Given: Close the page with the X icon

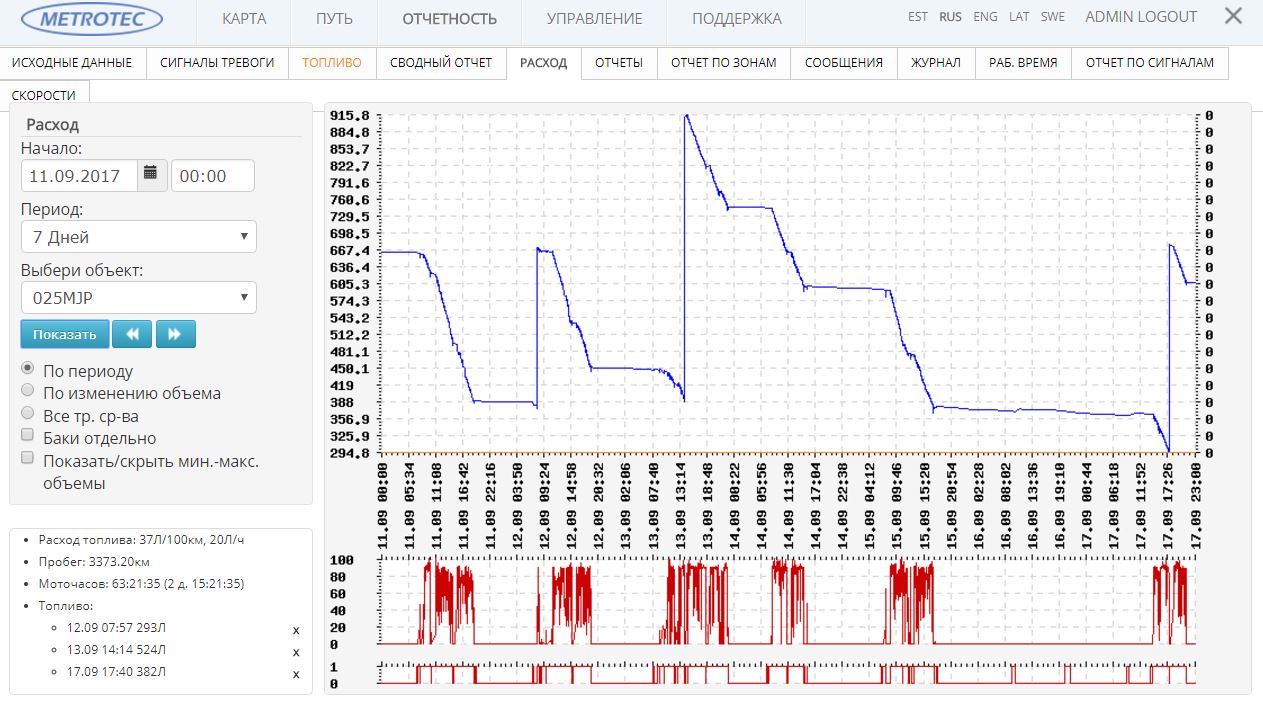Looking at the screenshot, I should [x=1233, y=16].
